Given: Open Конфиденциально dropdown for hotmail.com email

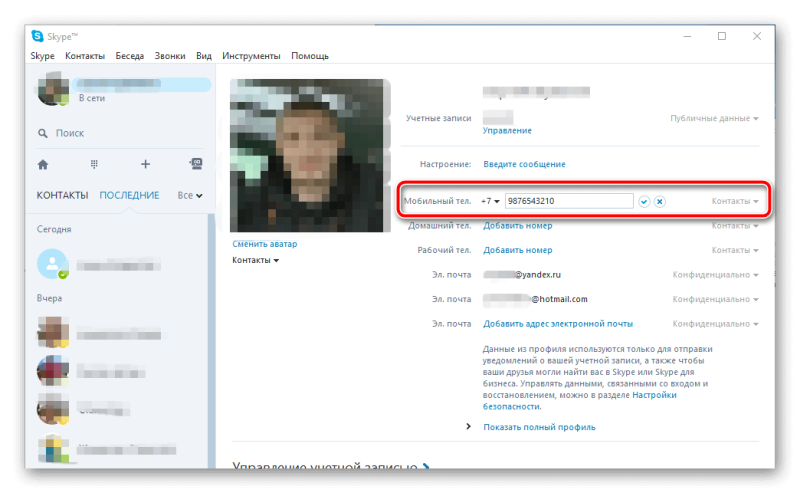Looking at the screenshot, I should click(x=715, y=299).
